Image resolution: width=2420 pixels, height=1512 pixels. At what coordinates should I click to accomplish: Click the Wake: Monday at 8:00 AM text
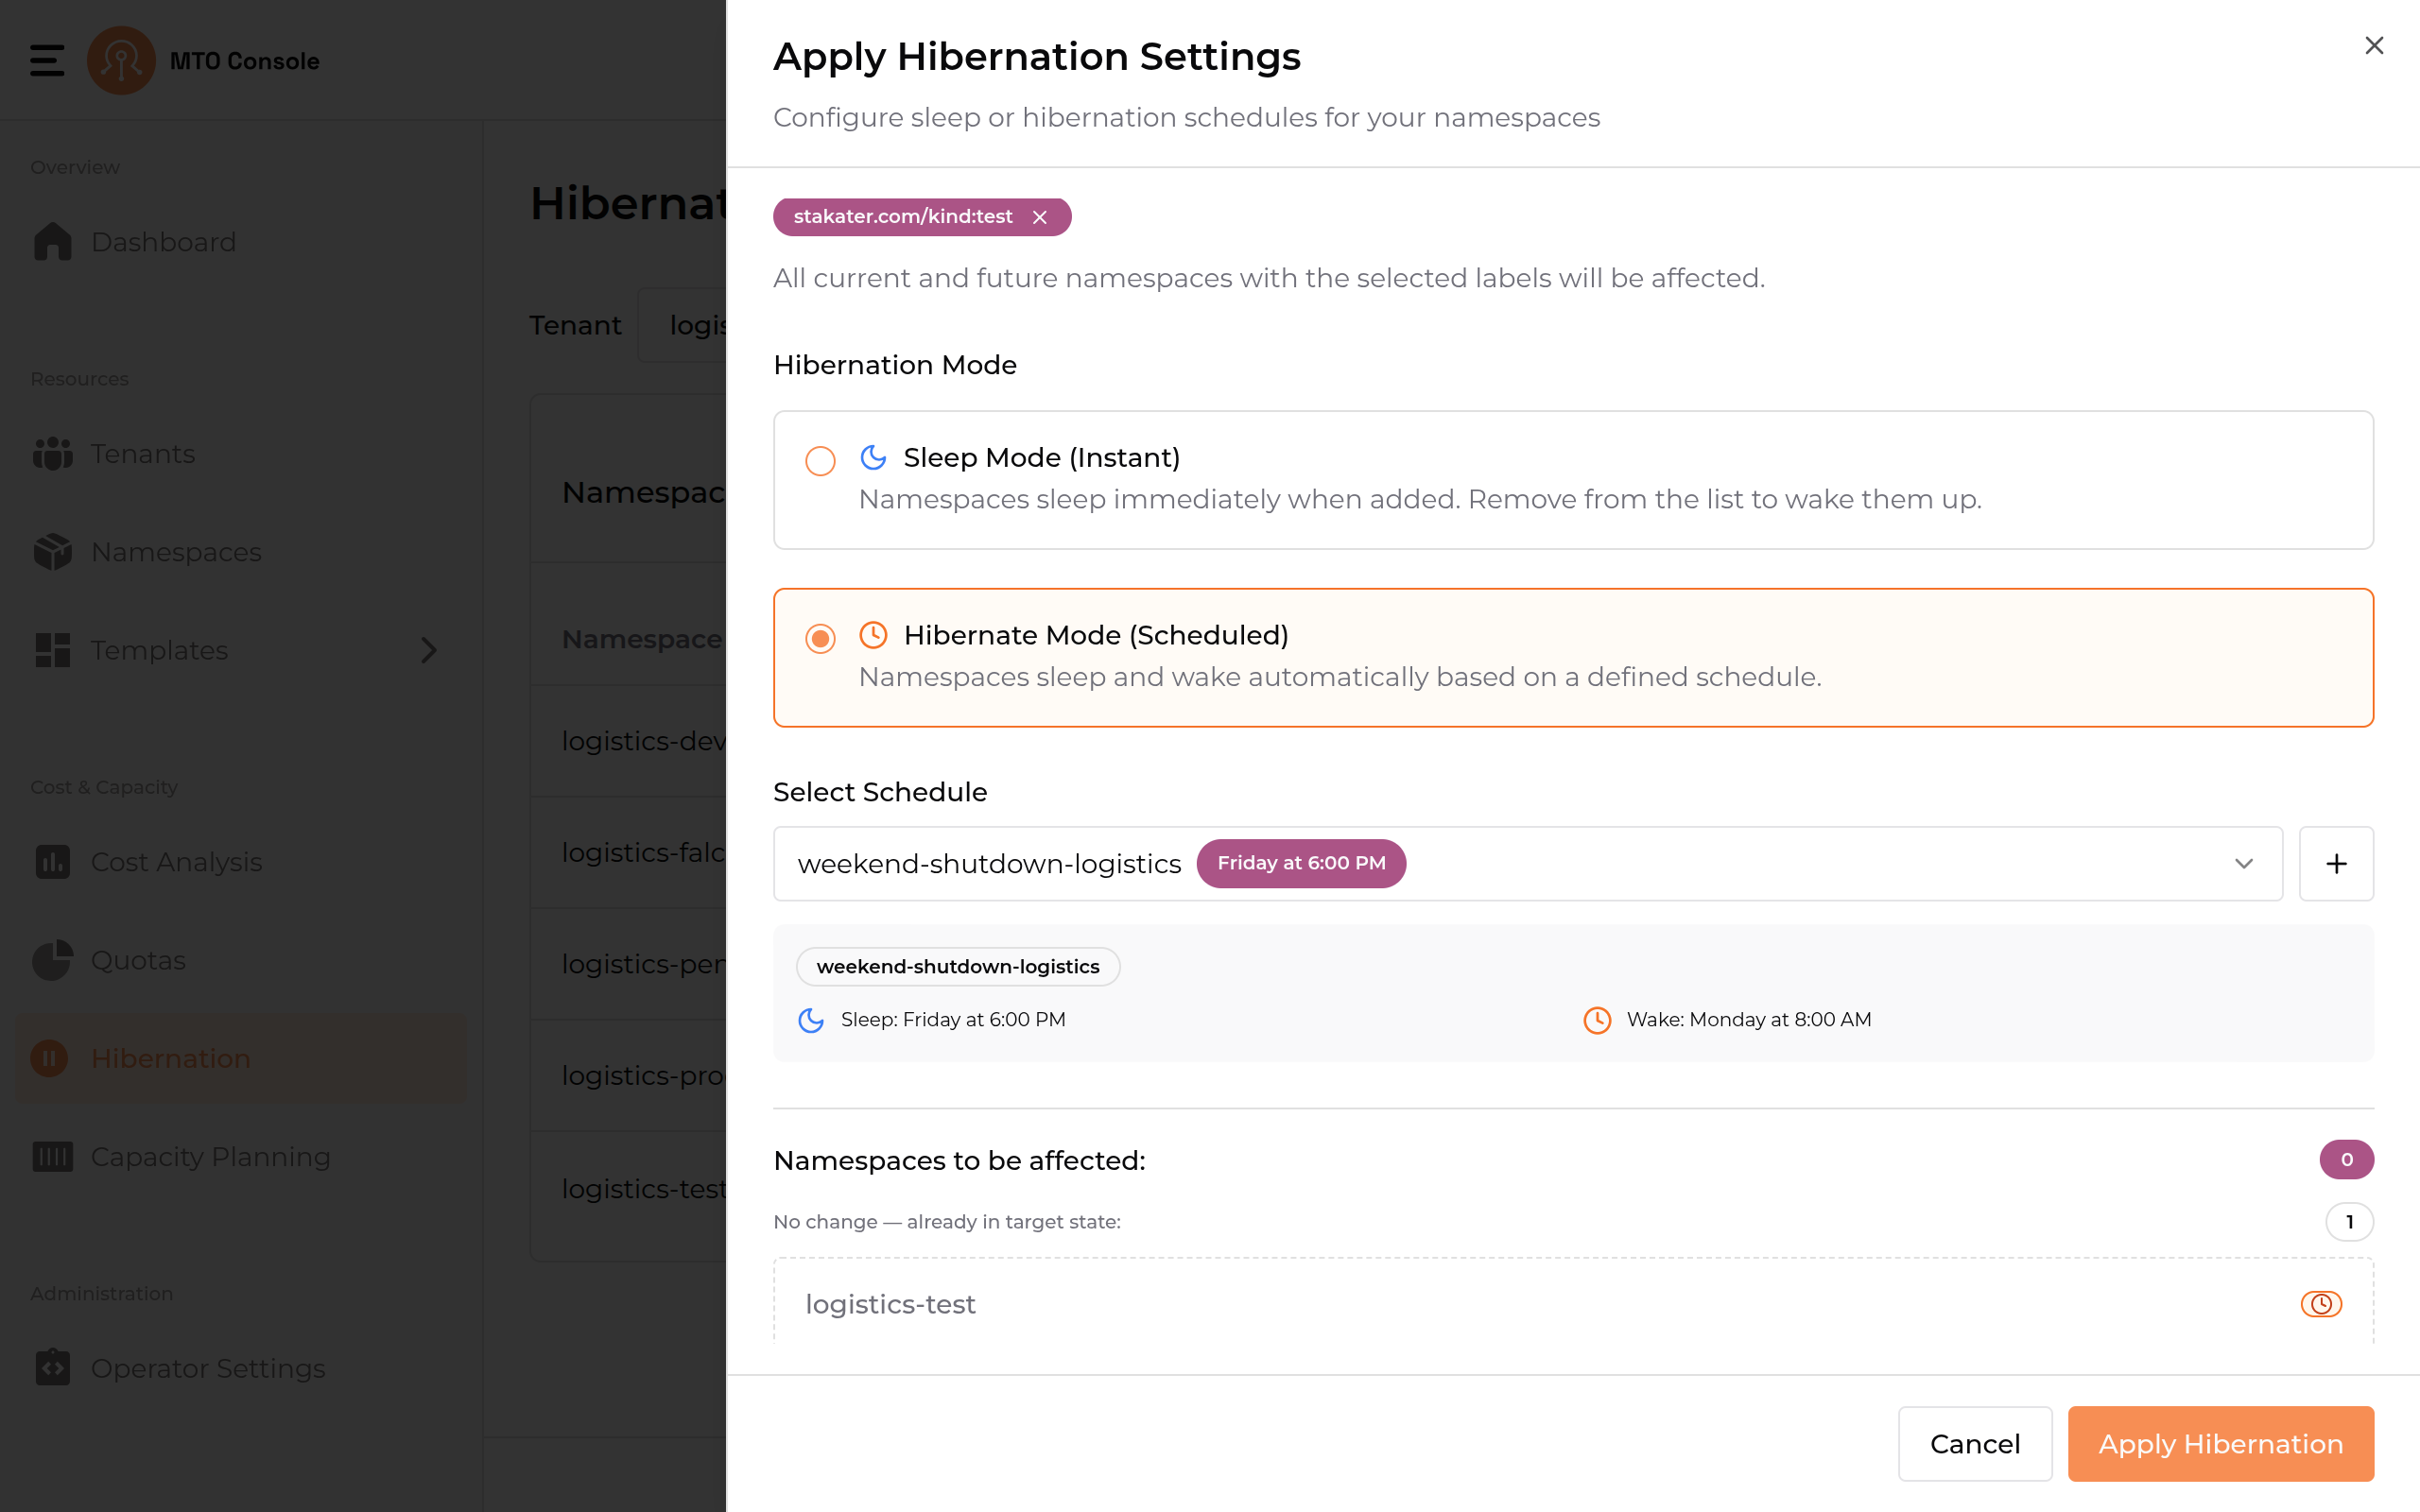[1749, 1020]
